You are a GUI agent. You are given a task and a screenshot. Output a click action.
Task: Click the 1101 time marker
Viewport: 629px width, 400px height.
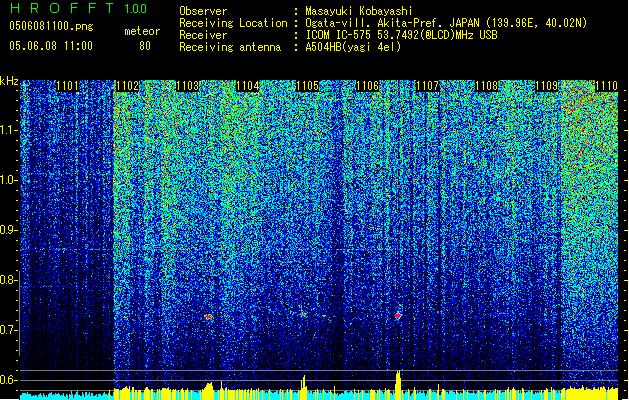[67, 86]
